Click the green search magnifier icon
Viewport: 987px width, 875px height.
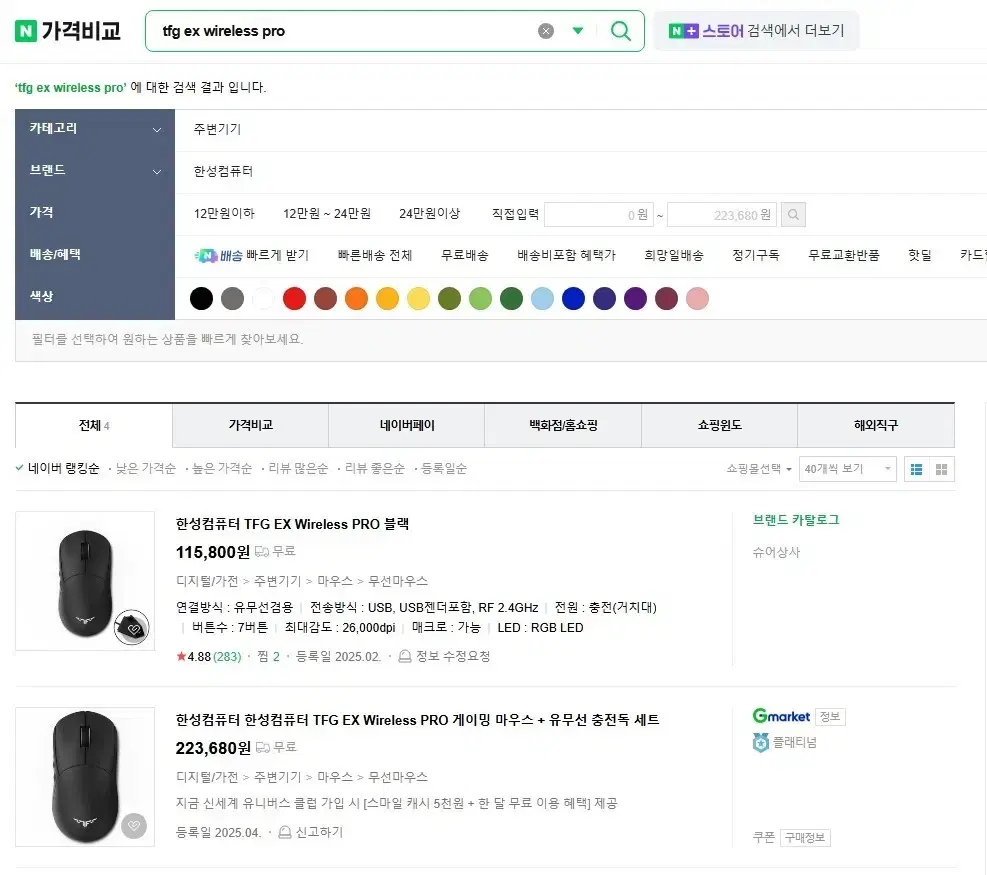[x=621, y=30]
